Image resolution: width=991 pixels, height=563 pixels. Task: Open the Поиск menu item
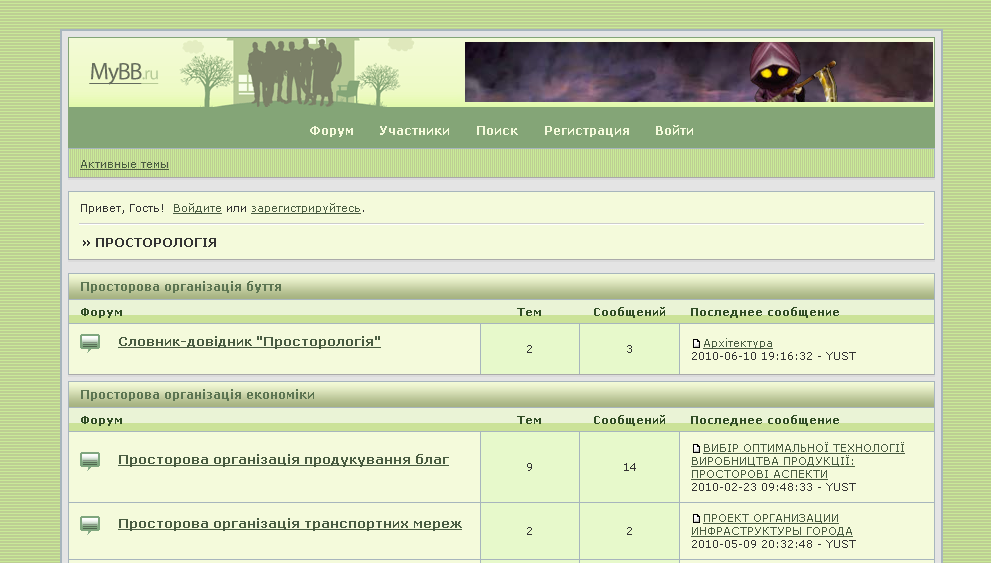click(x=497, y=131)
